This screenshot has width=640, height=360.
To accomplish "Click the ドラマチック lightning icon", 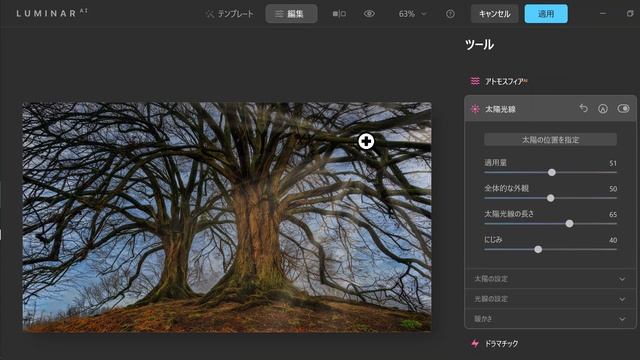I will coord(475,344).
